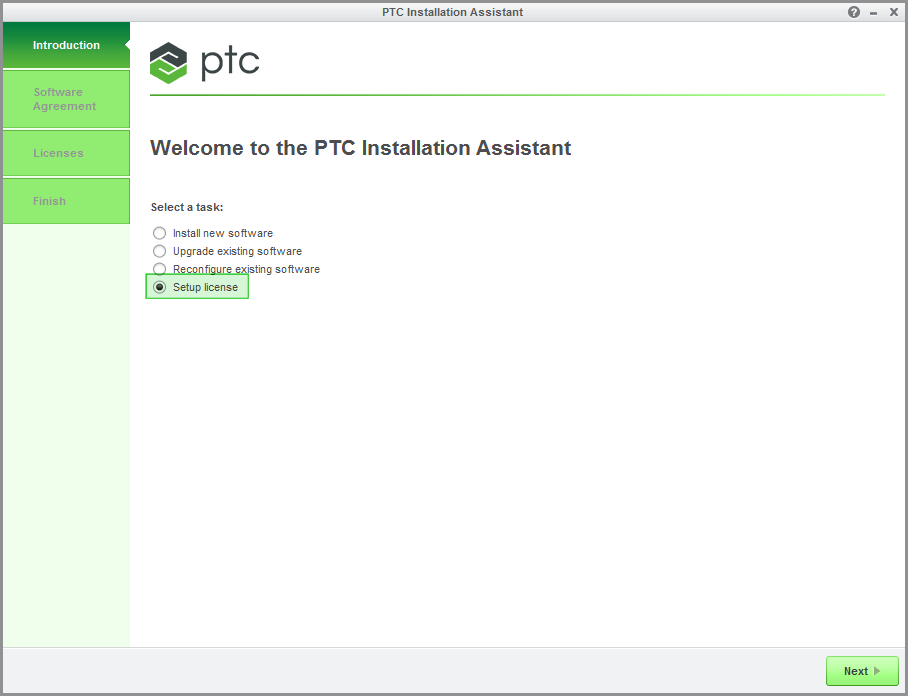Click the Welcome to the PTC Installation Assistant heading
The image size is (908, 696).
coord(360,148)
